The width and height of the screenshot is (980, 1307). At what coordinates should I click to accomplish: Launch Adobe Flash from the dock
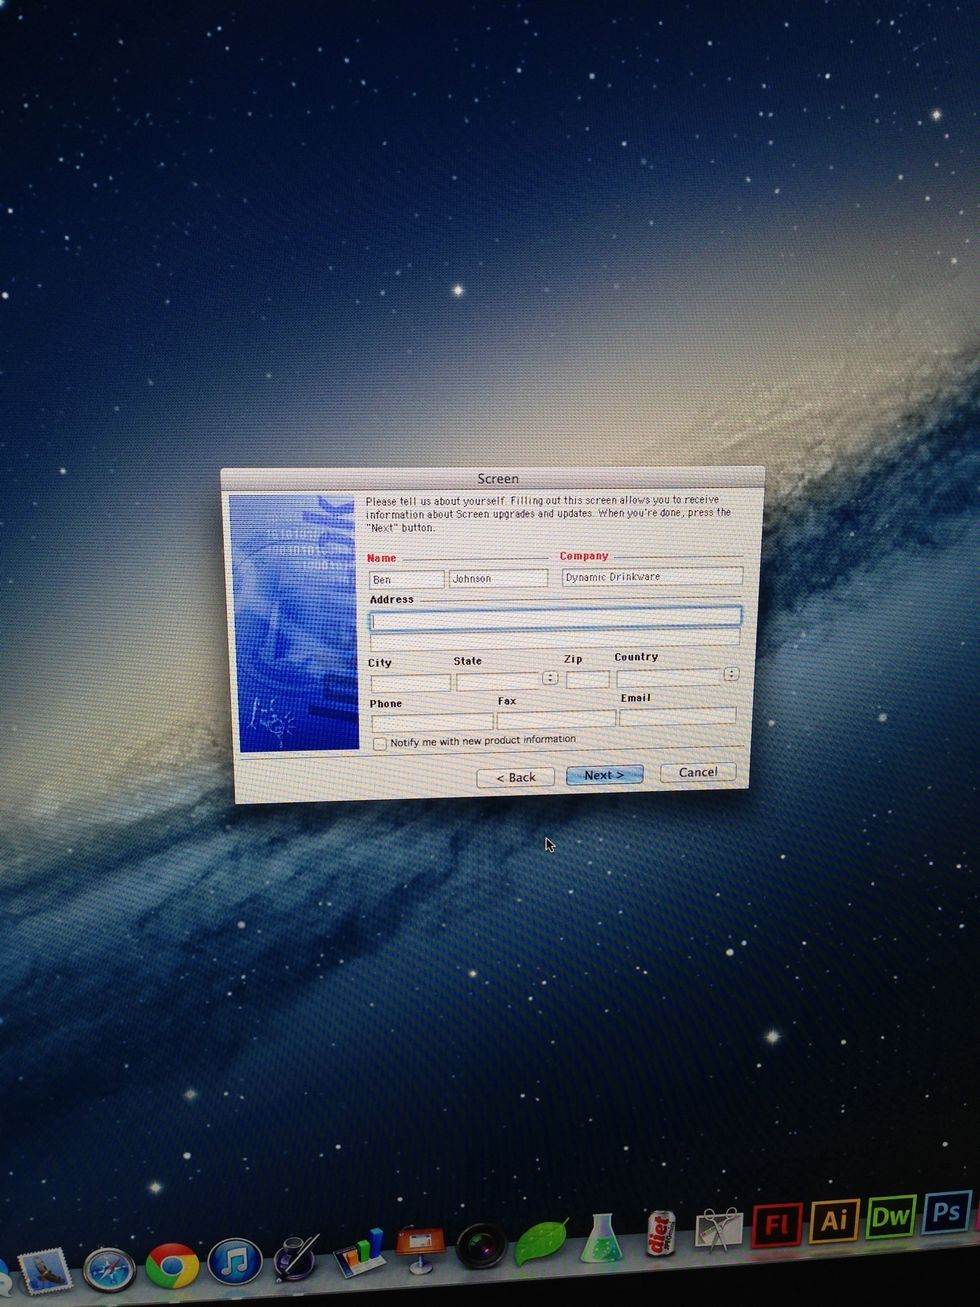point(777,1224)
